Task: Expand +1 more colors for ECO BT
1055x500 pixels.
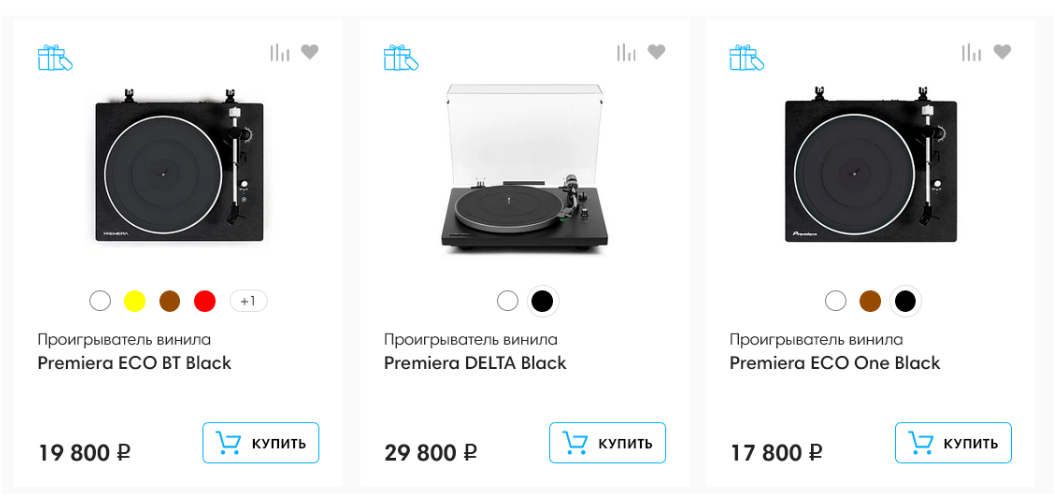Action: (248, 301)
